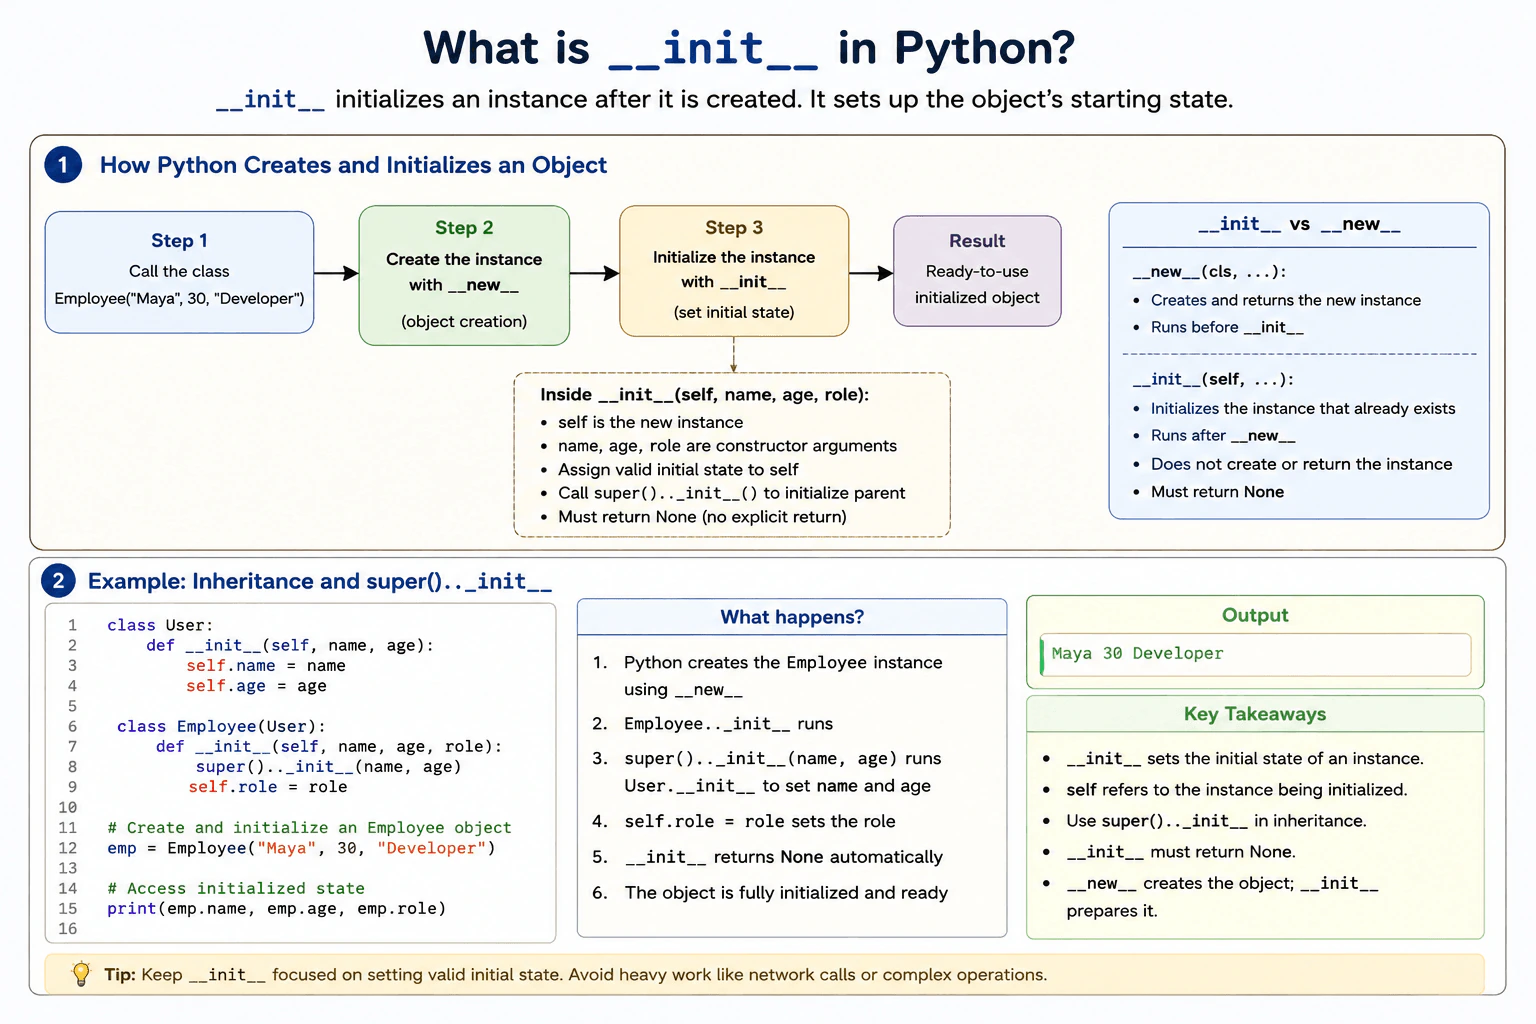
Task: Click the circled 1 badge before How Python Creates
Action: (x=63, y=165)
